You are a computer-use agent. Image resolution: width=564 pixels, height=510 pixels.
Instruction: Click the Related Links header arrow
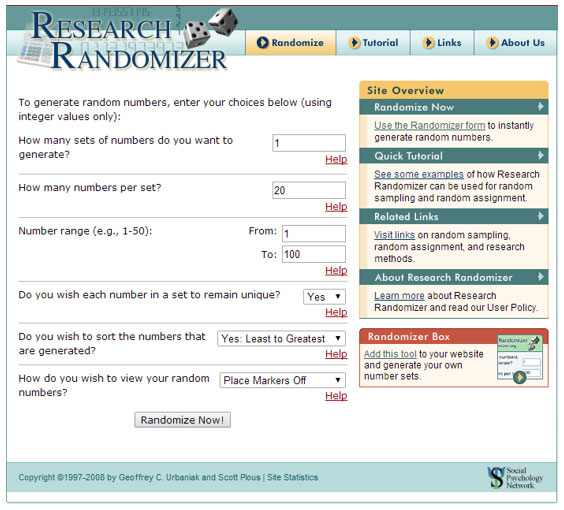pyautogui.click(x=540, y=216)
